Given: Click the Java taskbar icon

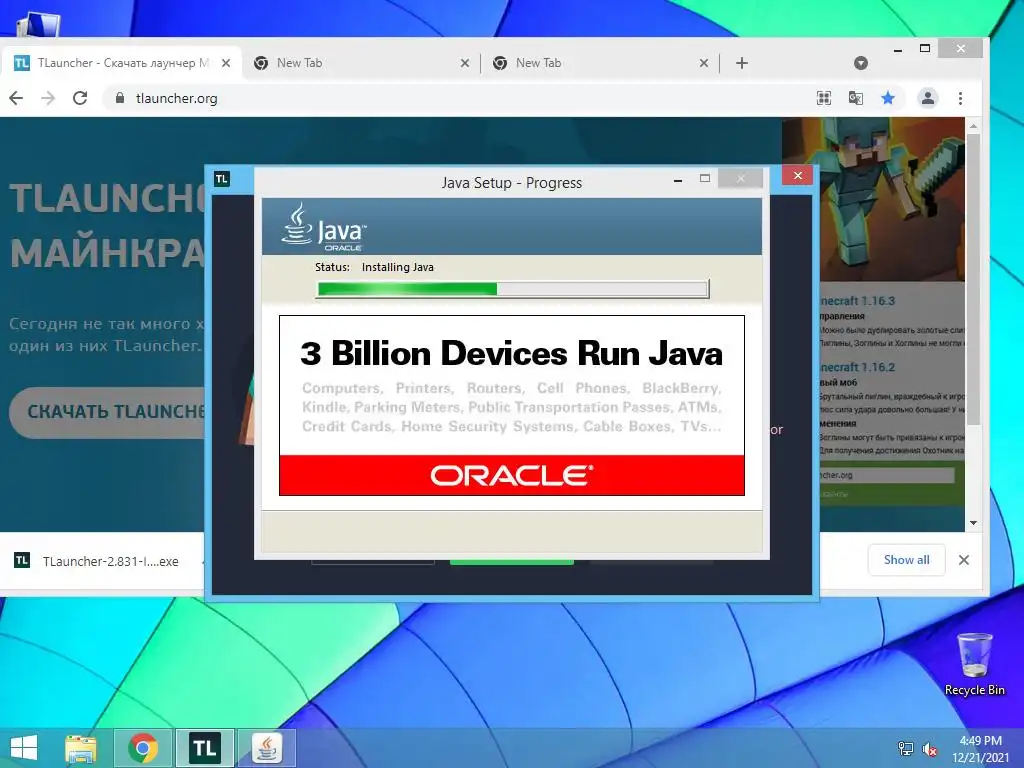Looking at the screenshot, I should tap(266, 748).
